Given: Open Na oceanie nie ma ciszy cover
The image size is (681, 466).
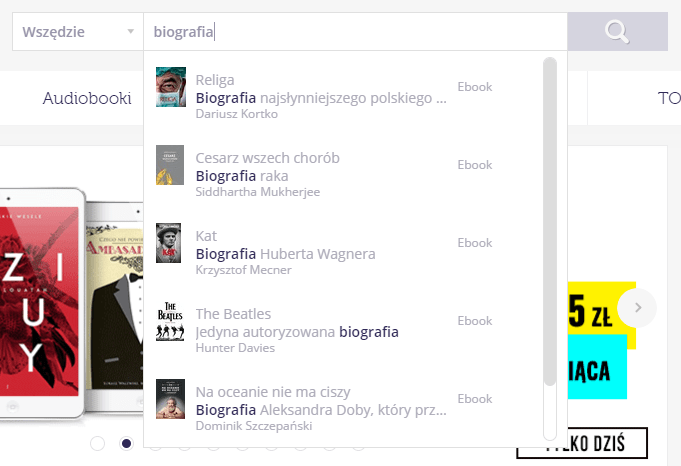Looking at the screenshot, I should click(x=170, y=399).
